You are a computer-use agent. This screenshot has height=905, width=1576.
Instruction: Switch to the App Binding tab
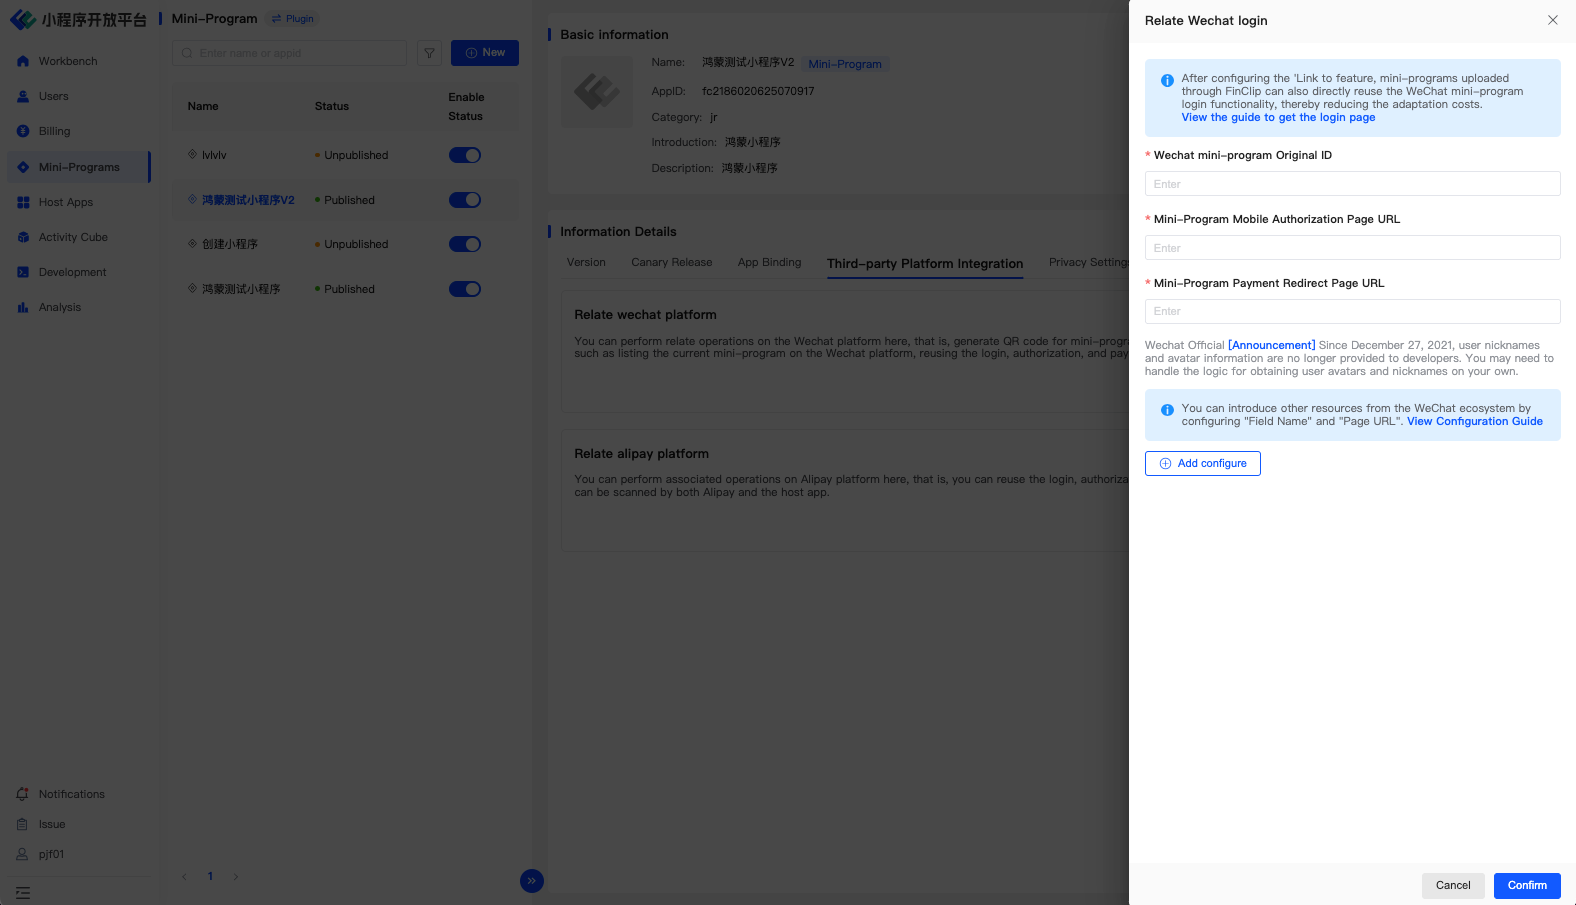pyautogui.click(x=770, y=262)
